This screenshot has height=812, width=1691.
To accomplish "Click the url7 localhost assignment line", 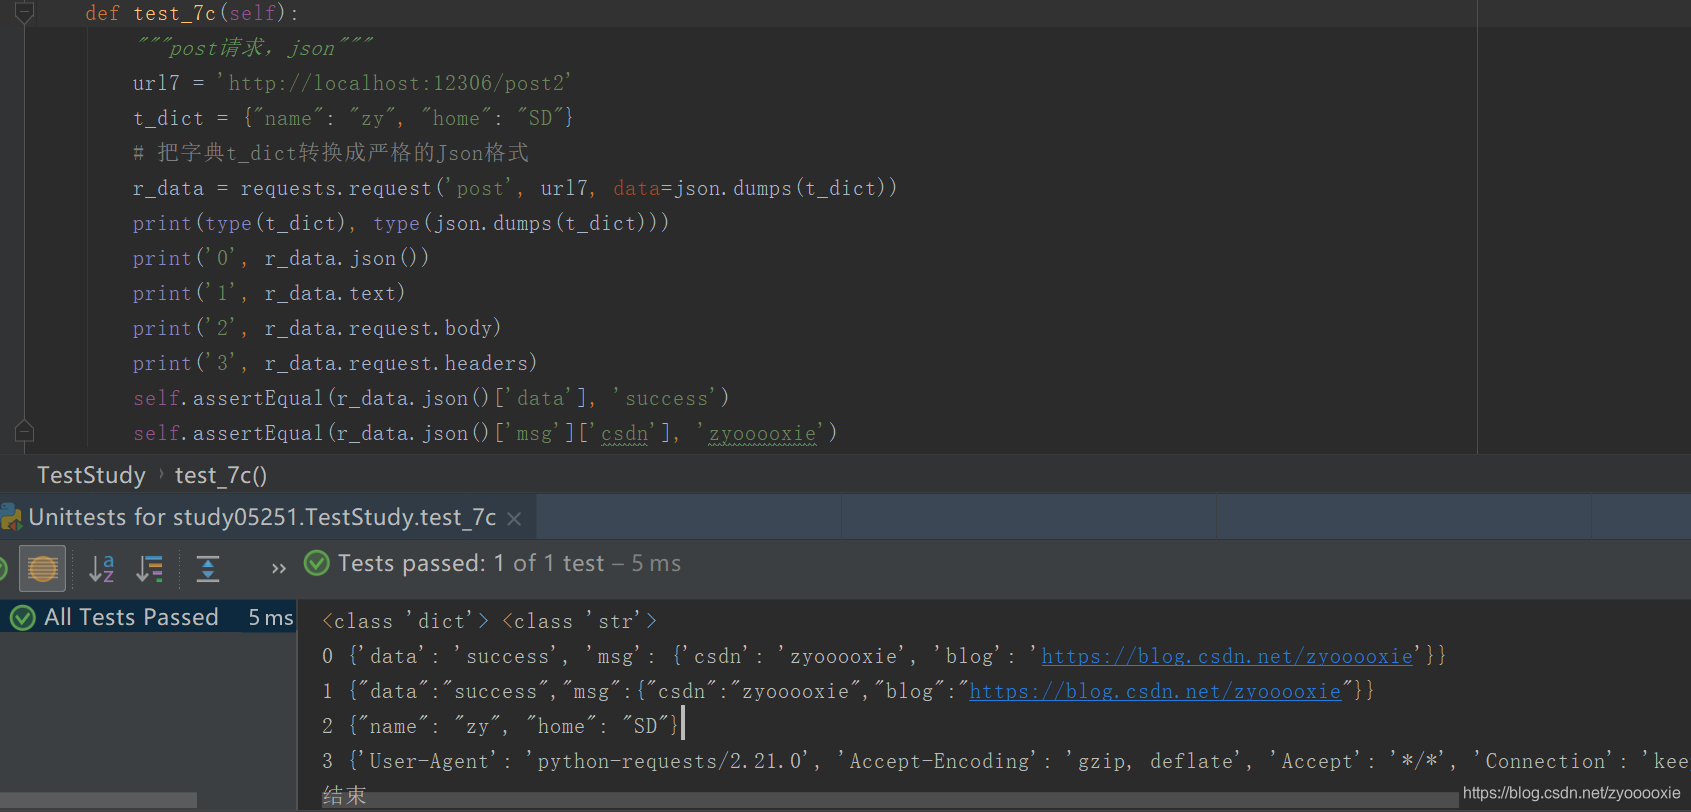I will pyautogui.click(x=352, y=83).
